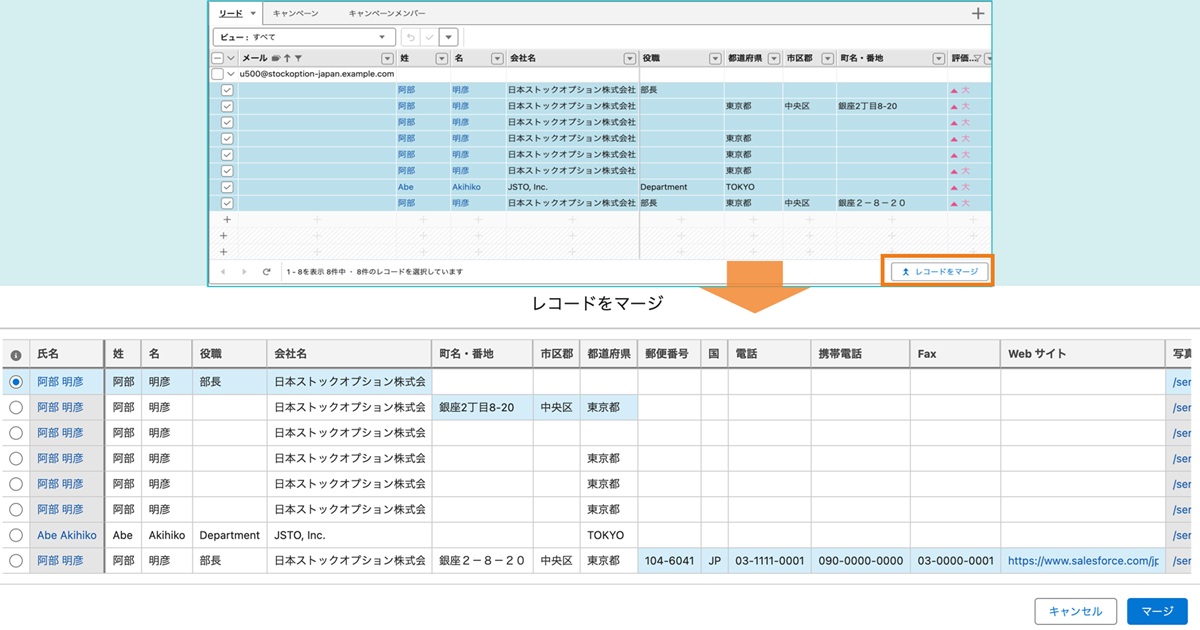1200x630 pixels.
Task: Click the next page arrow in the grid footer
Action: coord(243,272)
